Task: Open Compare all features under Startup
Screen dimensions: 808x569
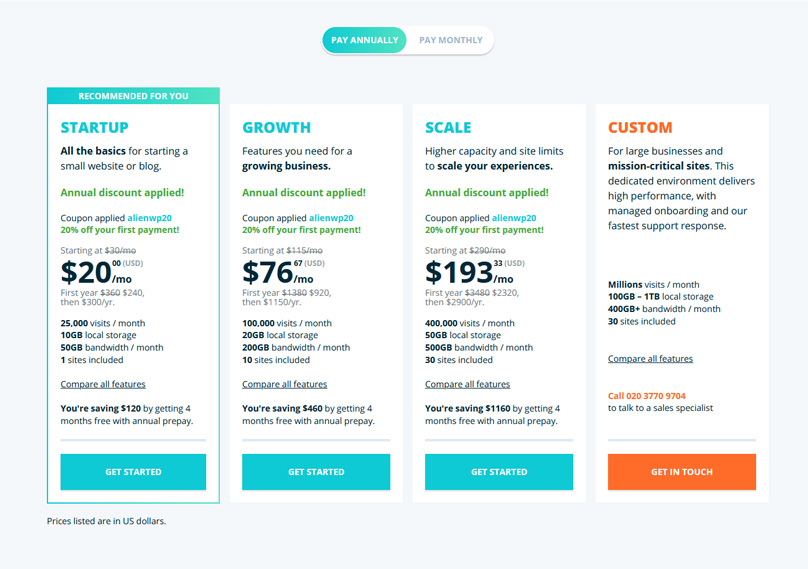Action: point(103,384)
